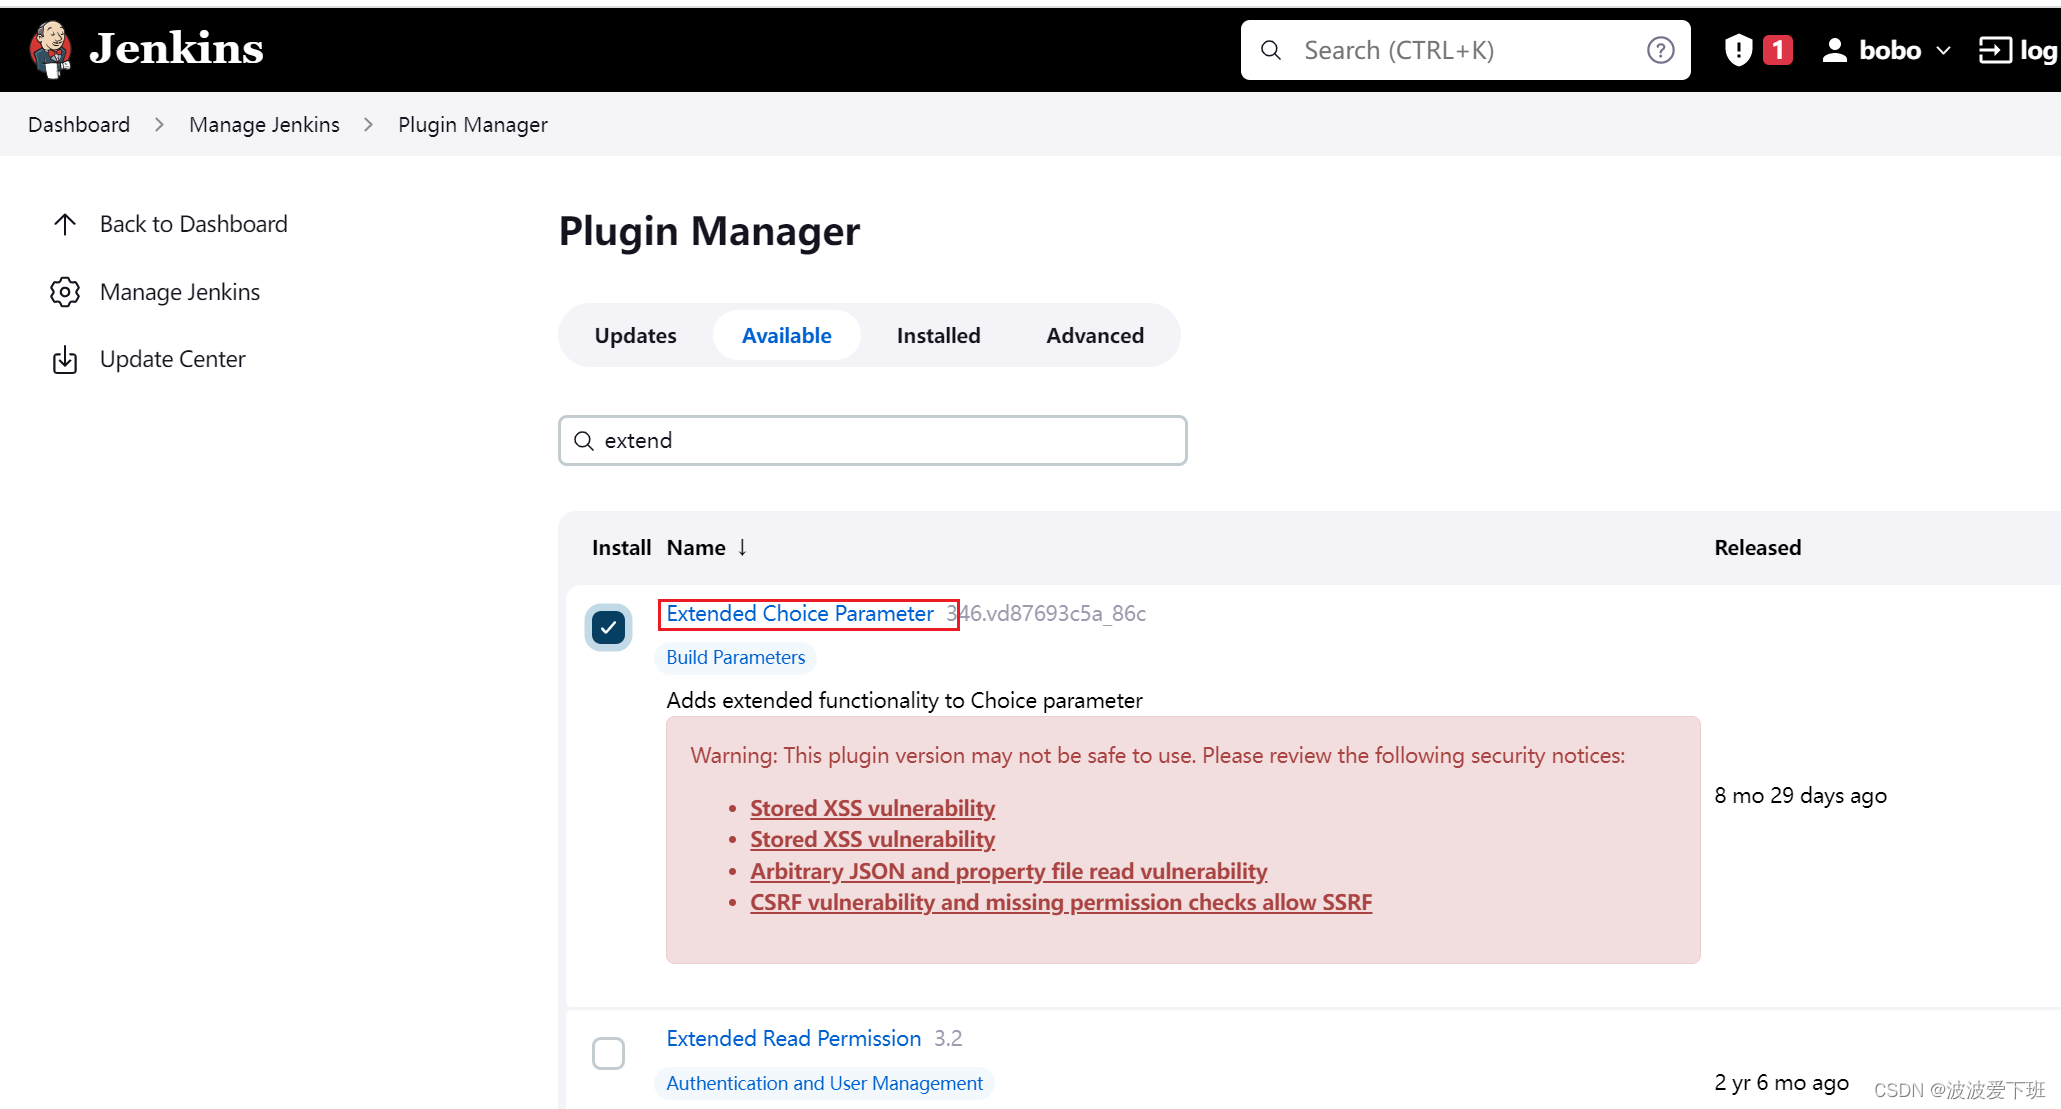The width and height of the screenshot is (2061, 1109).
Task: Open the security warning shield icon
Action: click(1738, 50)
